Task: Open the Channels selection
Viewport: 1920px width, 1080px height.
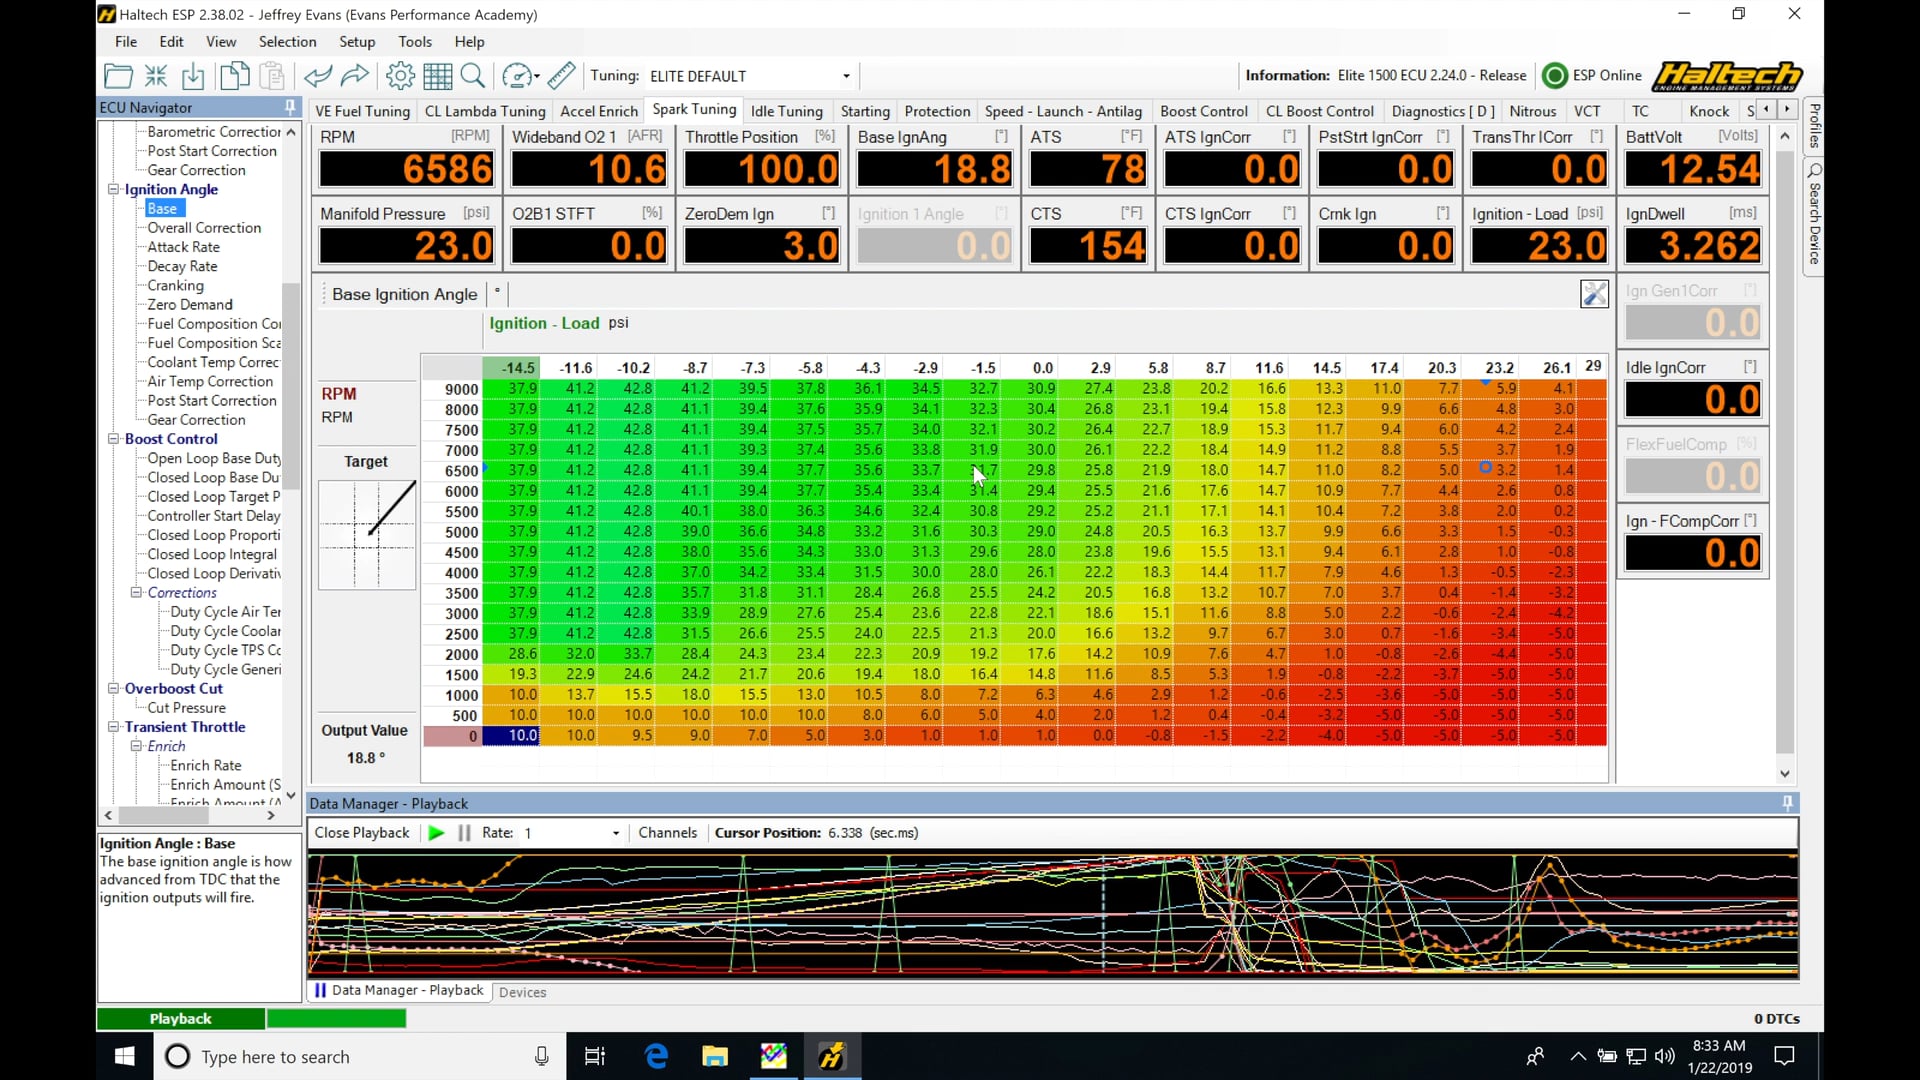Action: click(667, 832)
